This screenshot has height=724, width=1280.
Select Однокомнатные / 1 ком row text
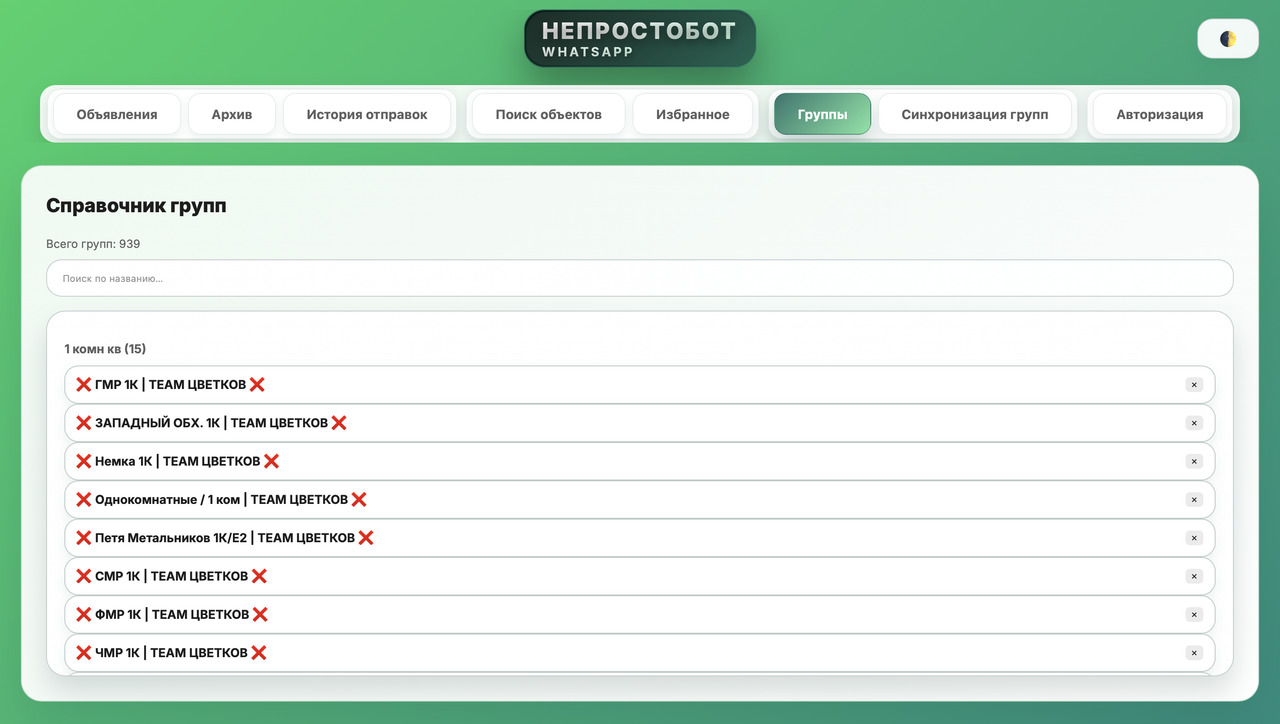[221, 500]
